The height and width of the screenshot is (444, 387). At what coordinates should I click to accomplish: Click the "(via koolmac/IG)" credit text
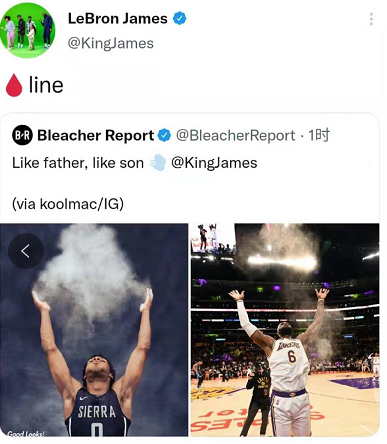pyautogui.click(x=68, y=204)
